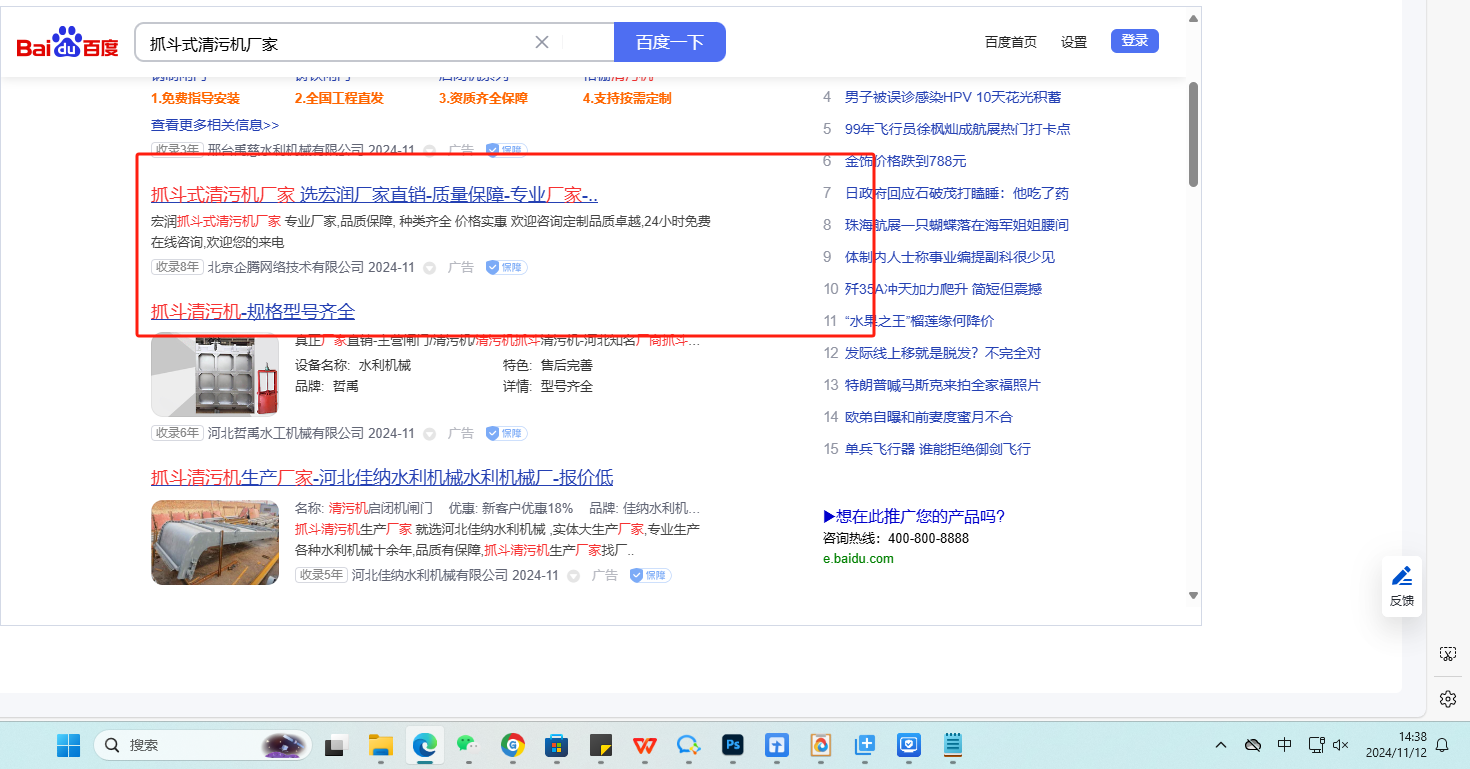Click the 保障 badge for 北京企腾网络技术有限公司
1470x769 pixels.
pos(506,268)
